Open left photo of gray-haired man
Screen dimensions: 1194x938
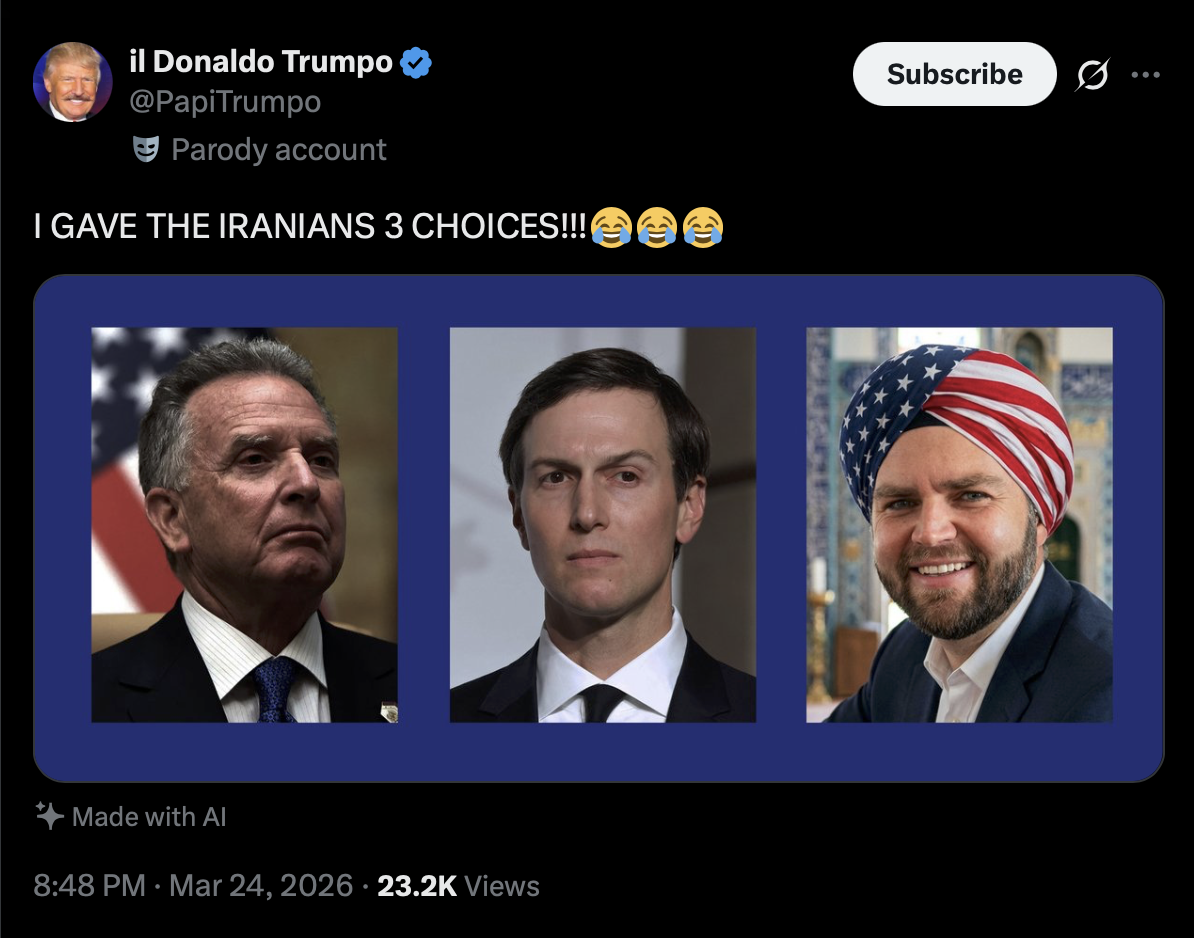pos(244,525)
